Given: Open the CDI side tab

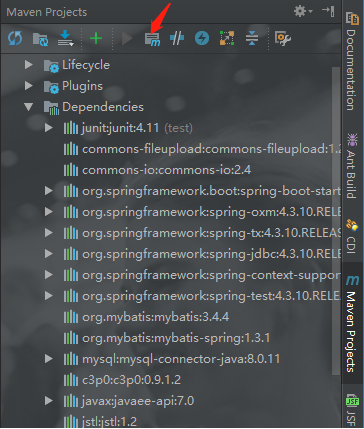Looking at the screenshot, I should pyautogui.click(x=352, y=236).
